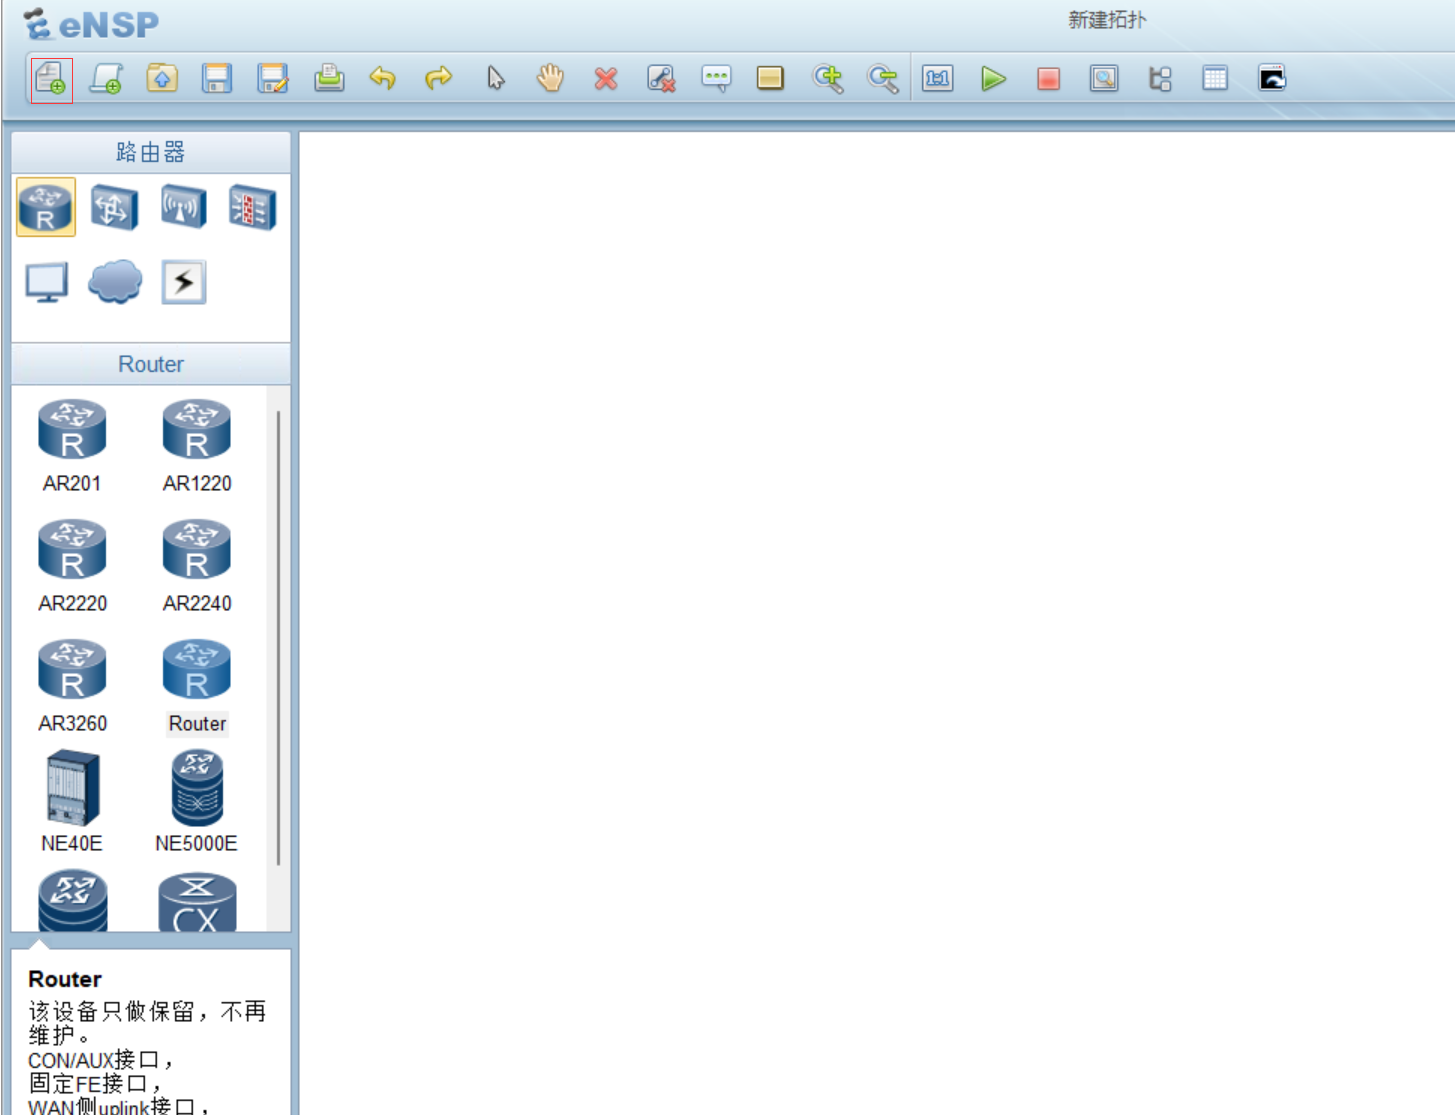The width and height of the screenshot is (1455, 1115).
Task: Select the connection cable category
Action: tap(184, 282)
